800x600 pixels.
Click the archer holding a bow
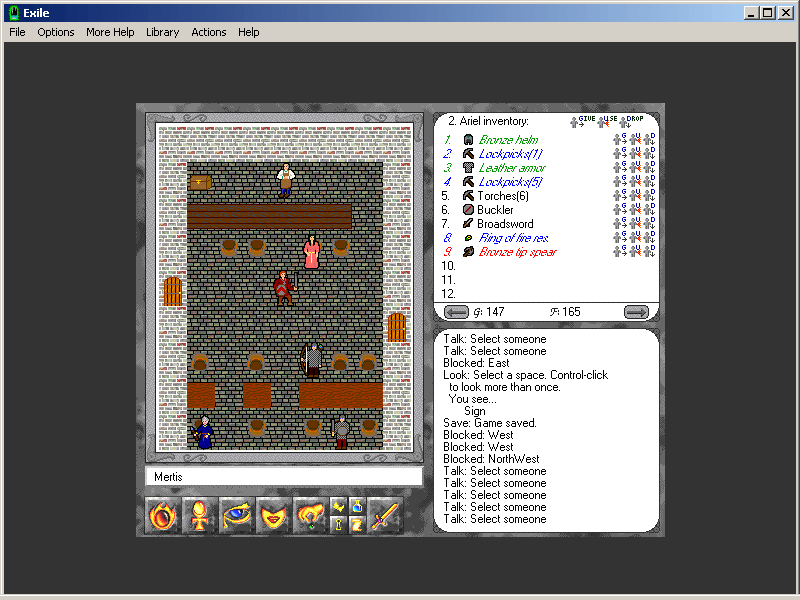click(x=312, y=360)
